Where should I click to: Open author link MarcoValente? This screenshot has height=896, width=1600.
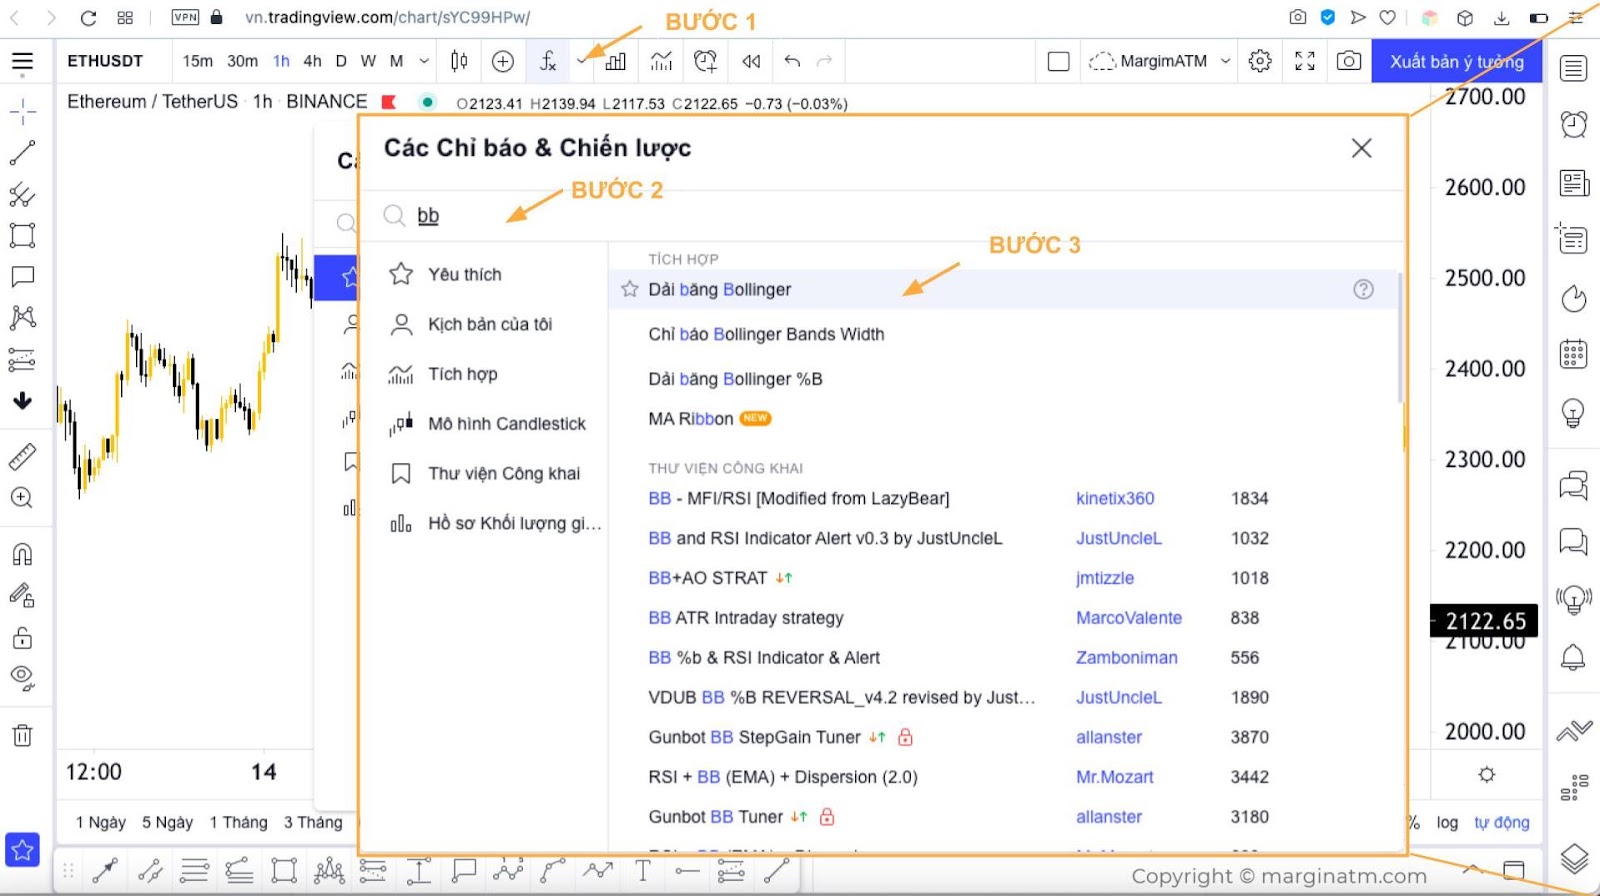pyautogui.click(x=1129, y=618)
